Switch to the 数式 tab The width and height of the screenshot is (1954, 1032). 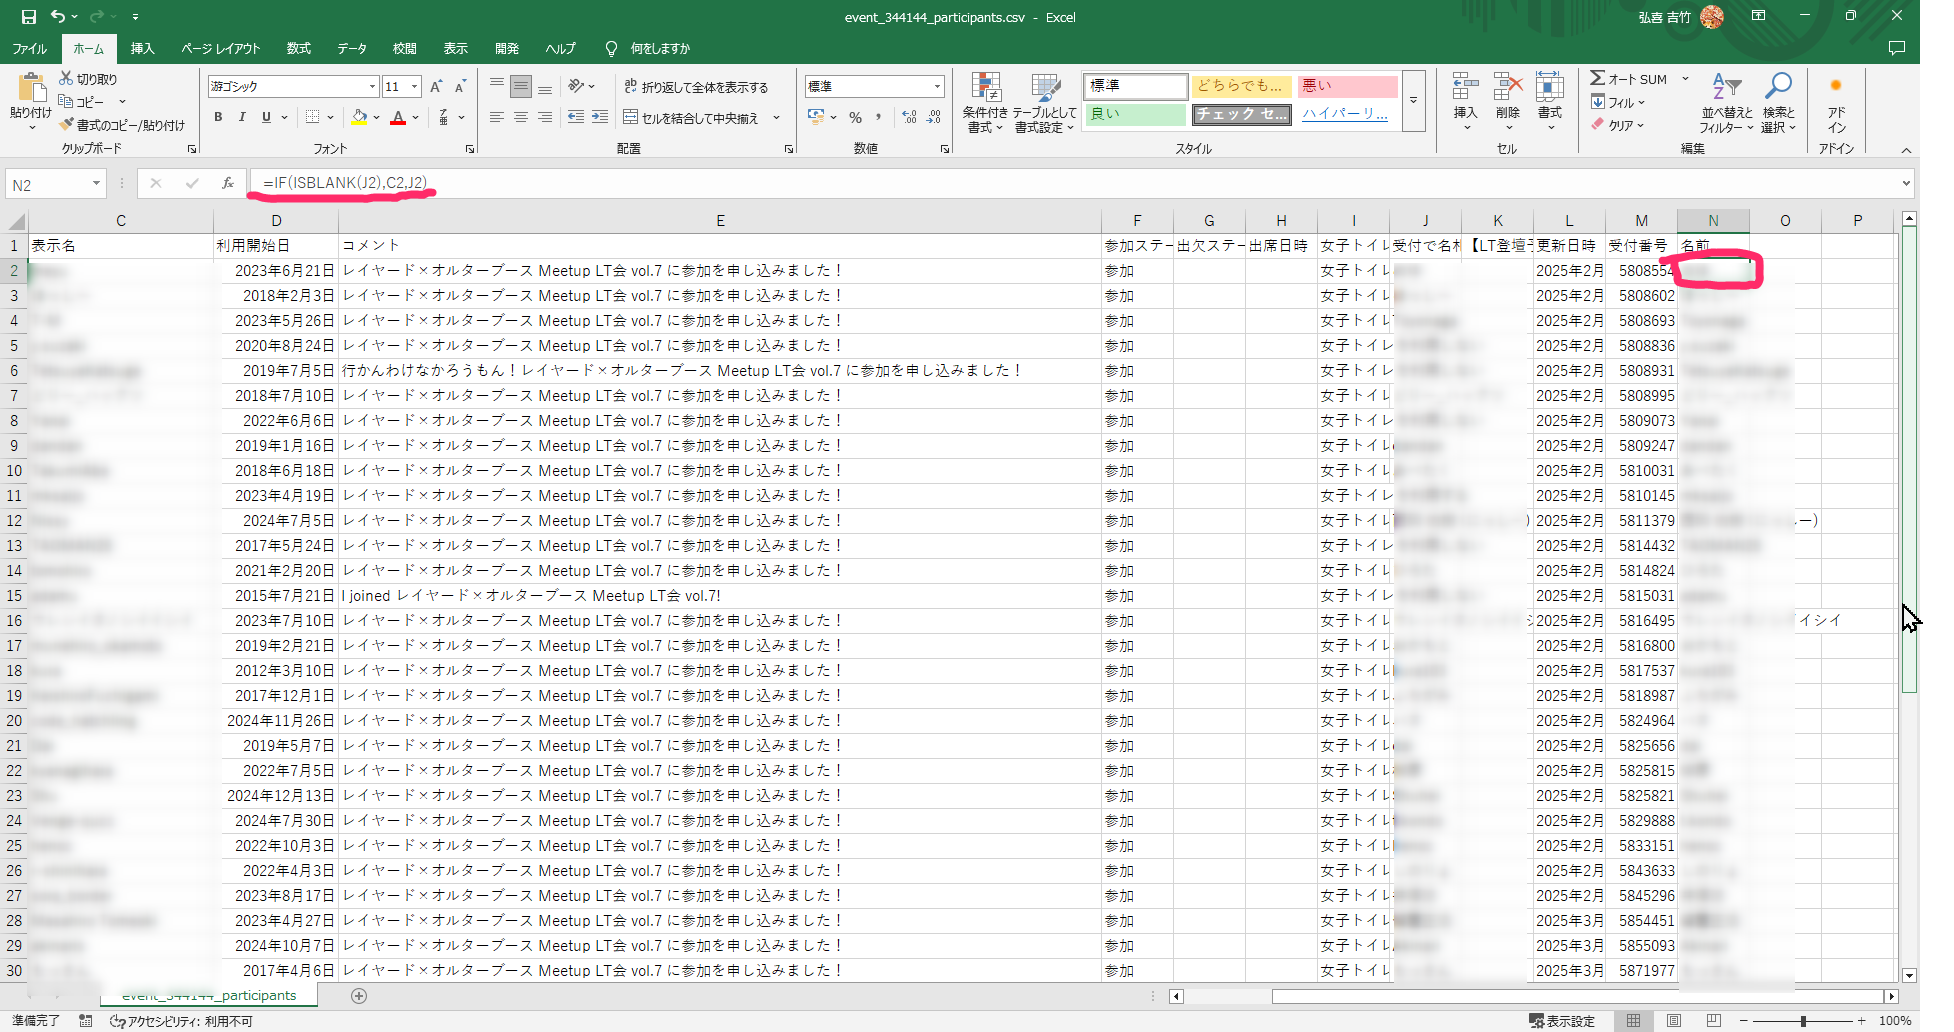pyautogui.click(x=299, y=48)
